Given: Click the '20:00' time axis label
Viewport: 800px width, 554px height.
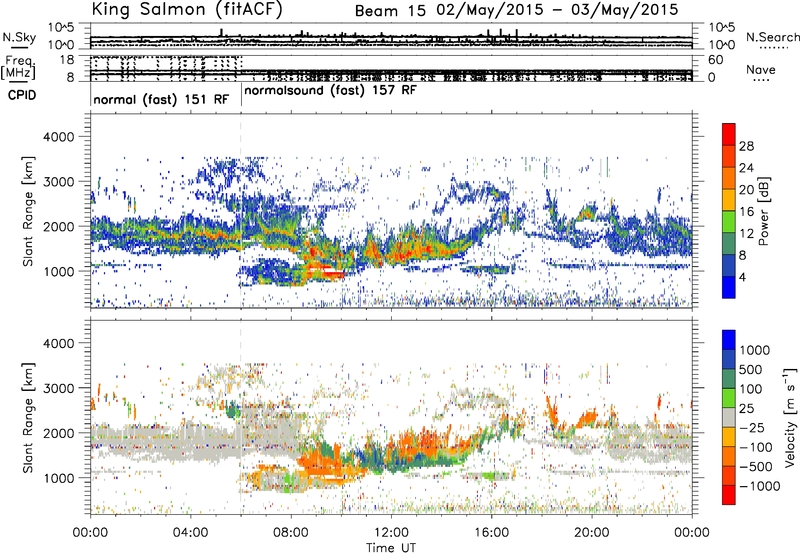Looking at the screenshot, I should (x=592, y=533).
